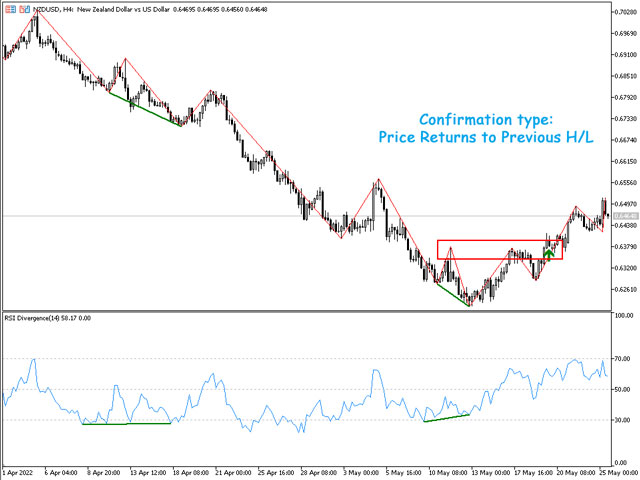
Task: Click the 0.70280 price scale label
Action: (624, 10)
